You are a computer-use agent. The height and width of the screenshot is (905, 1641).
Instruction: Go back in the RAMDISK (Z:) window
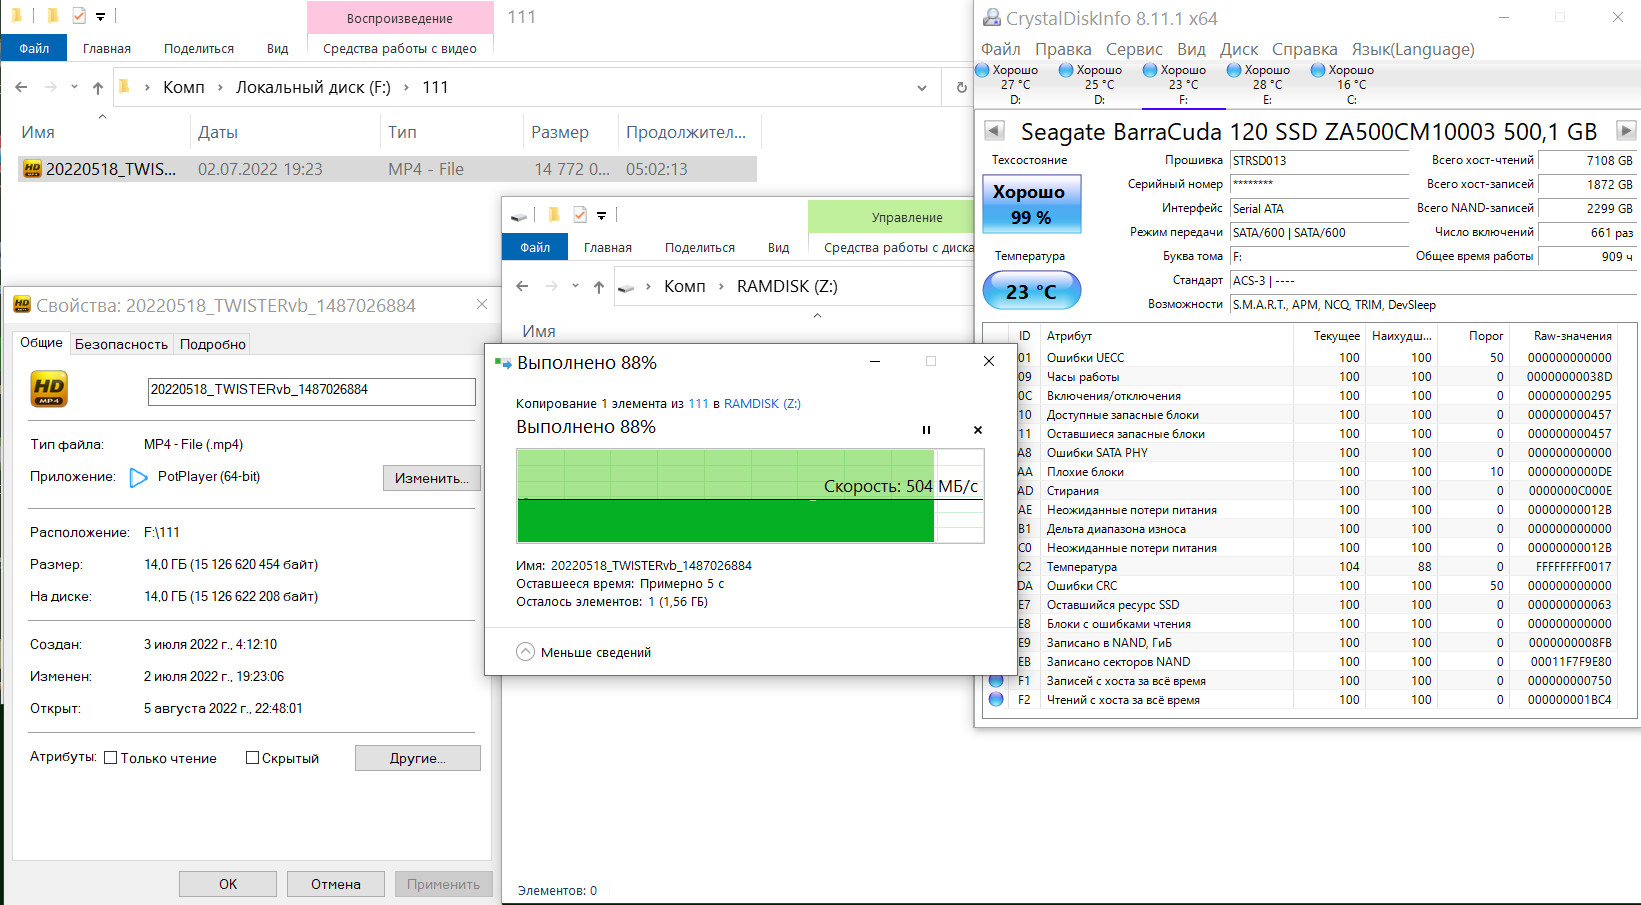(522, 286)
